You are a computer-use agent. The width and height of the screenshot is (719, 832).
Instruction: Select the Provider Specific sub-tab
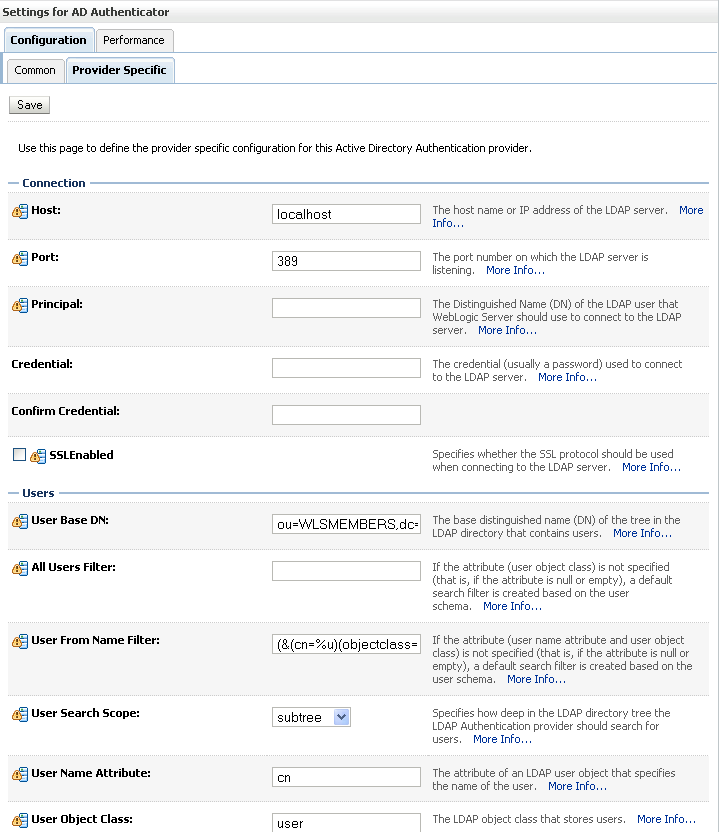(119, 71)
